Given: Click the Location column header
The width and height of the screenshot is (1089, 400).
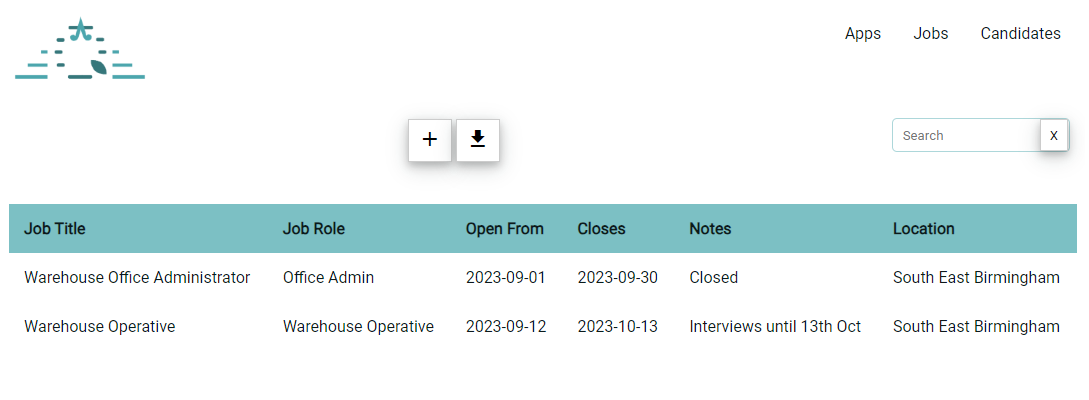Looking at the screenshot, I should point(924,229).
